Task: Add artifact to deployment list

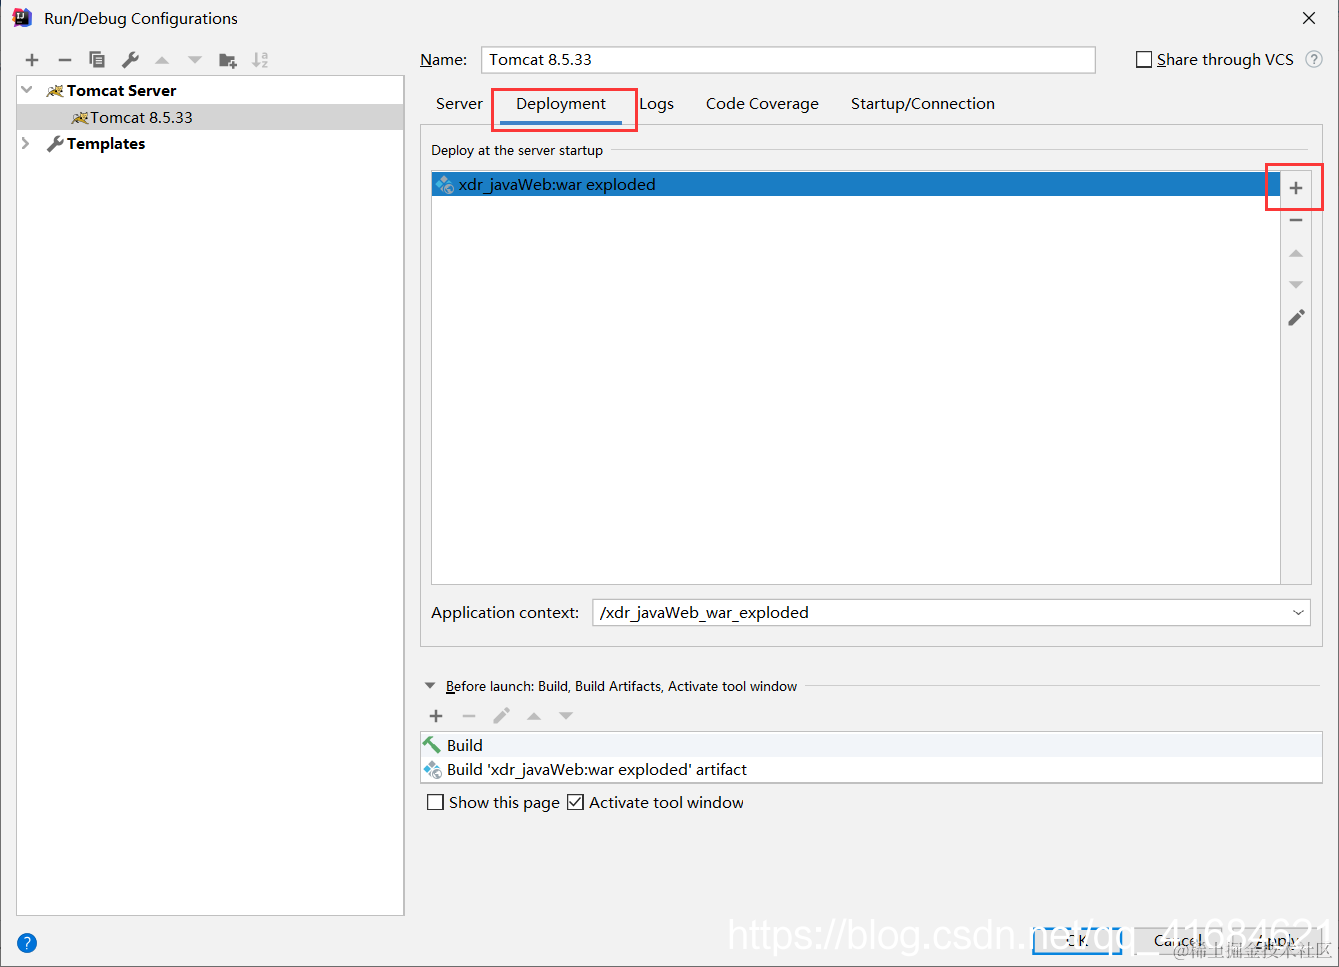Action: pyautogui.click(x=1296, y=188)
